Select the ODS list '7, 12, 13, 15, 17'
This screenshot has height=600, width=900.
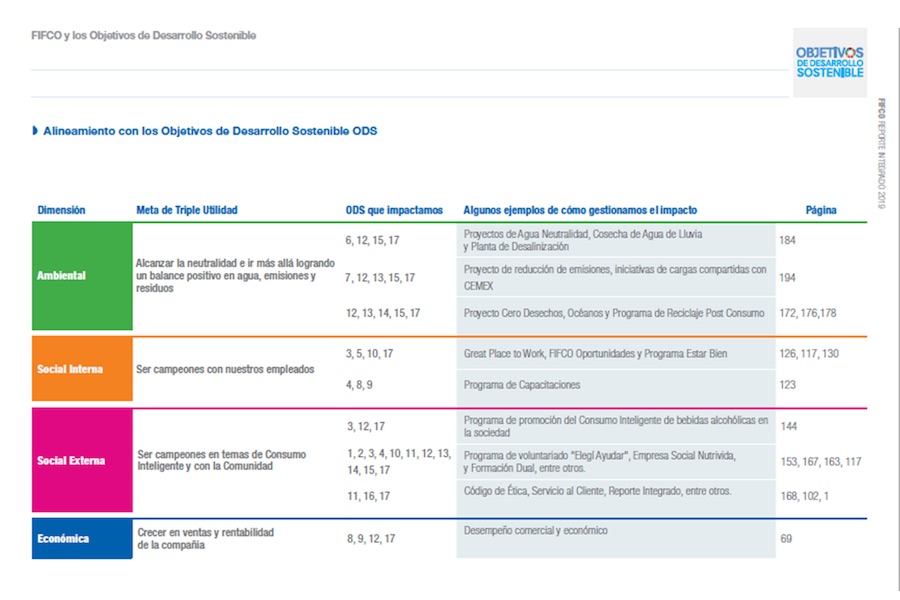[379, 278]
